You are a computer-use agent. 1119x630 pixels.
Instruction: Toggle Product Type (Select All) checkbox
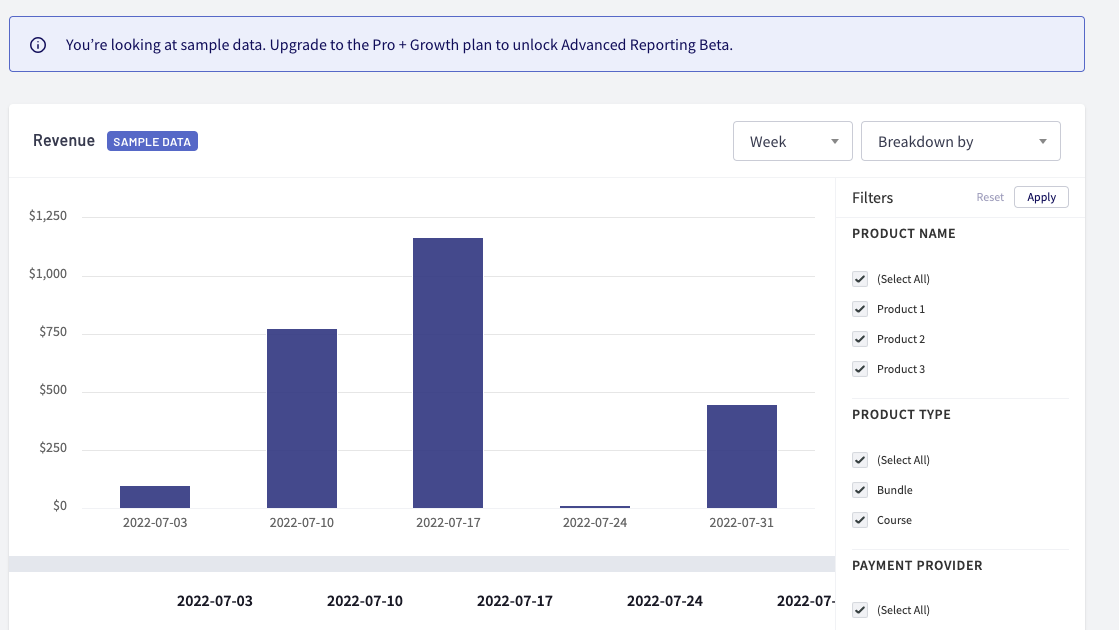click(860, 460)
